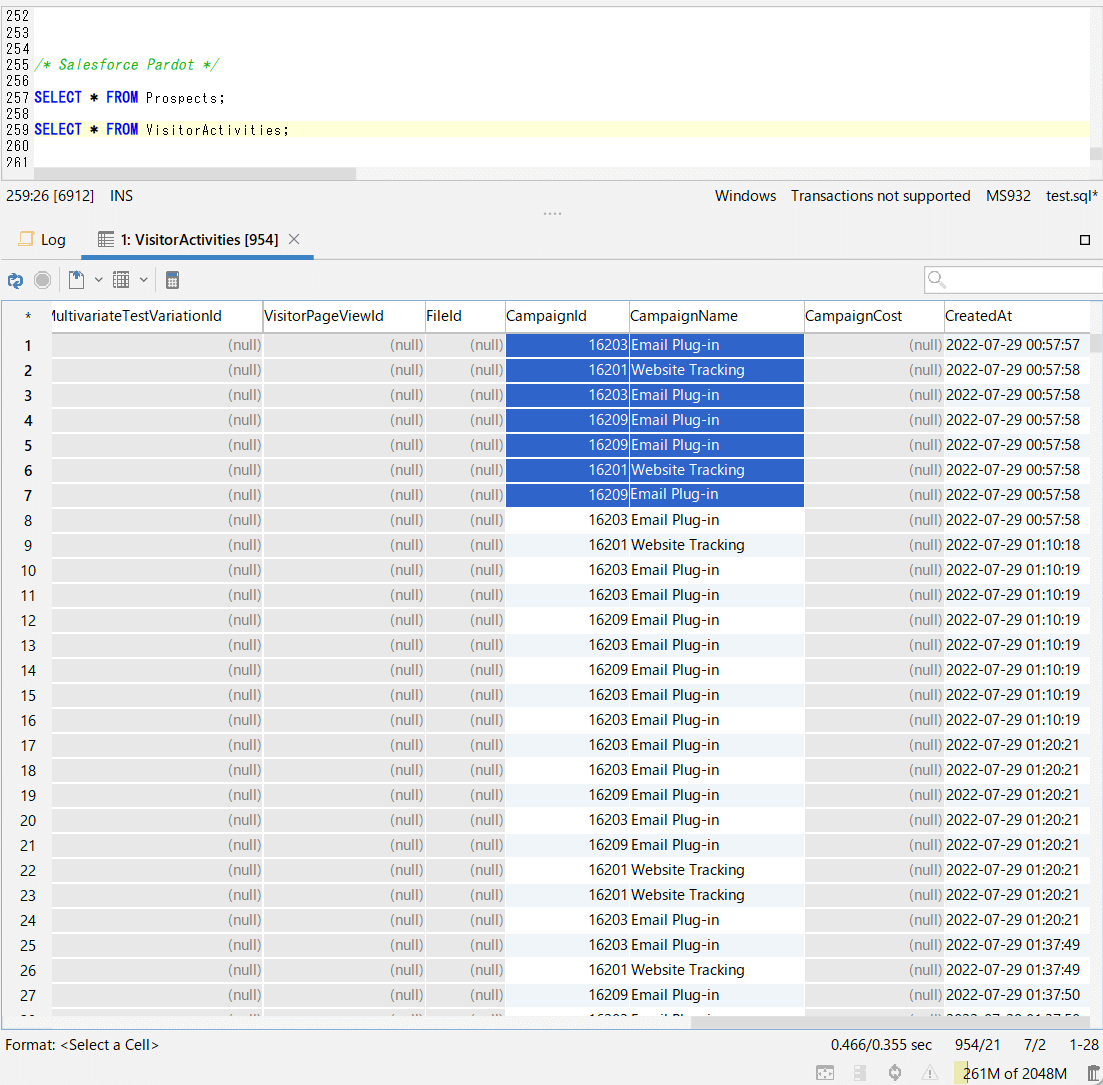
Task: Expand the grid view mode dropdown
Action: pyautogui.click(x=144, y=280)
